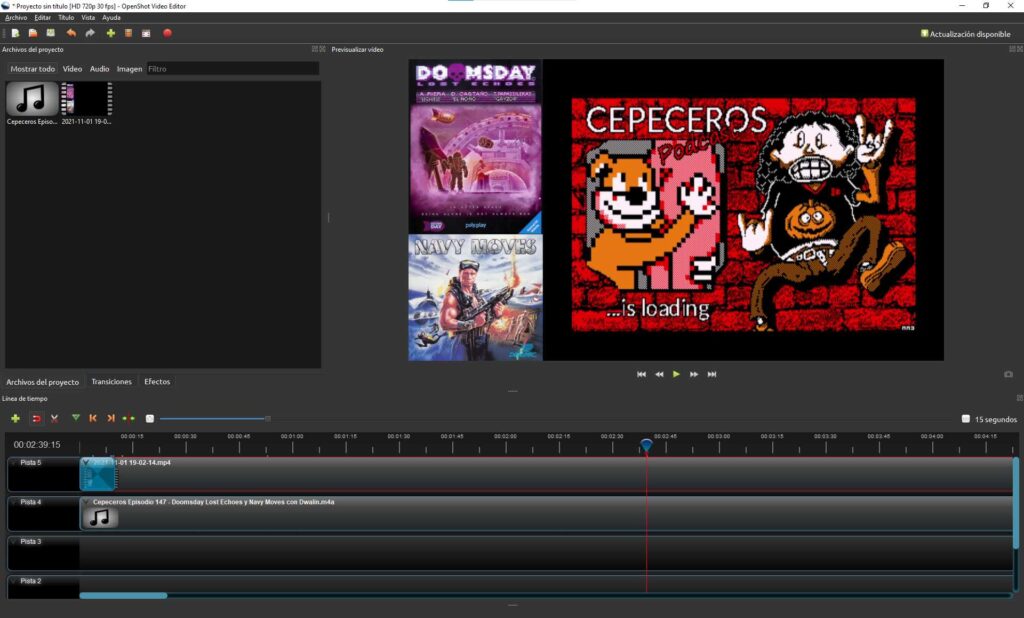The height and width of the screenshot is (618, 1024).
Task: Jump to end of video preview
Action: point(712,374)
